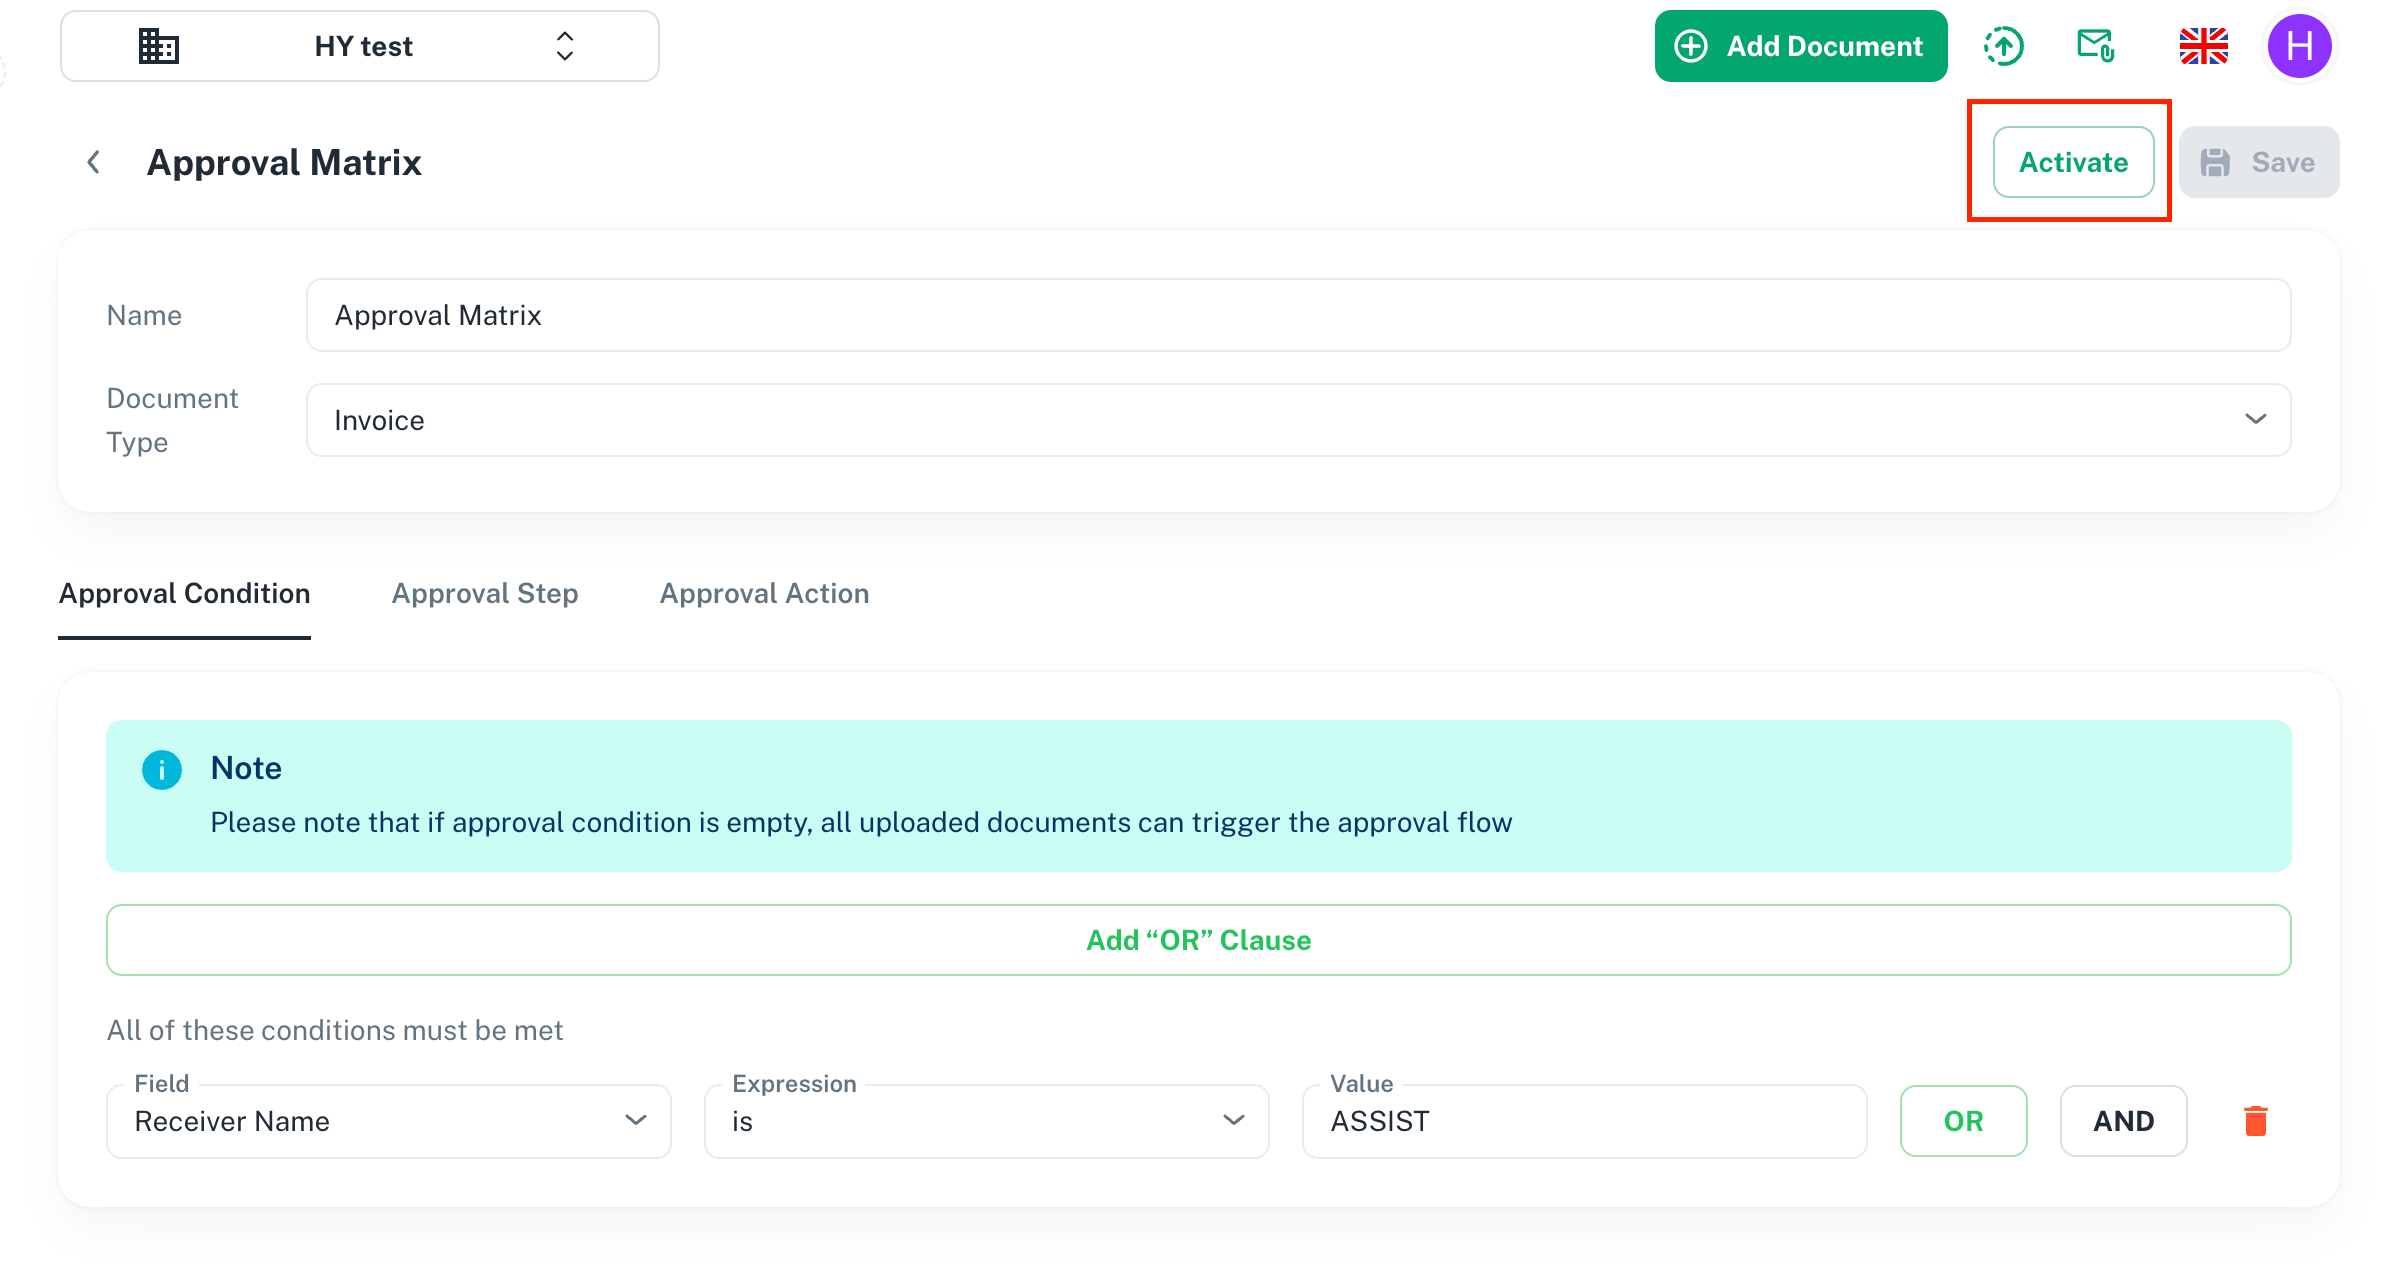Screen dimensions: 2398x1266
Task: Open the HY test organization switcher
Action: (360, 46)
